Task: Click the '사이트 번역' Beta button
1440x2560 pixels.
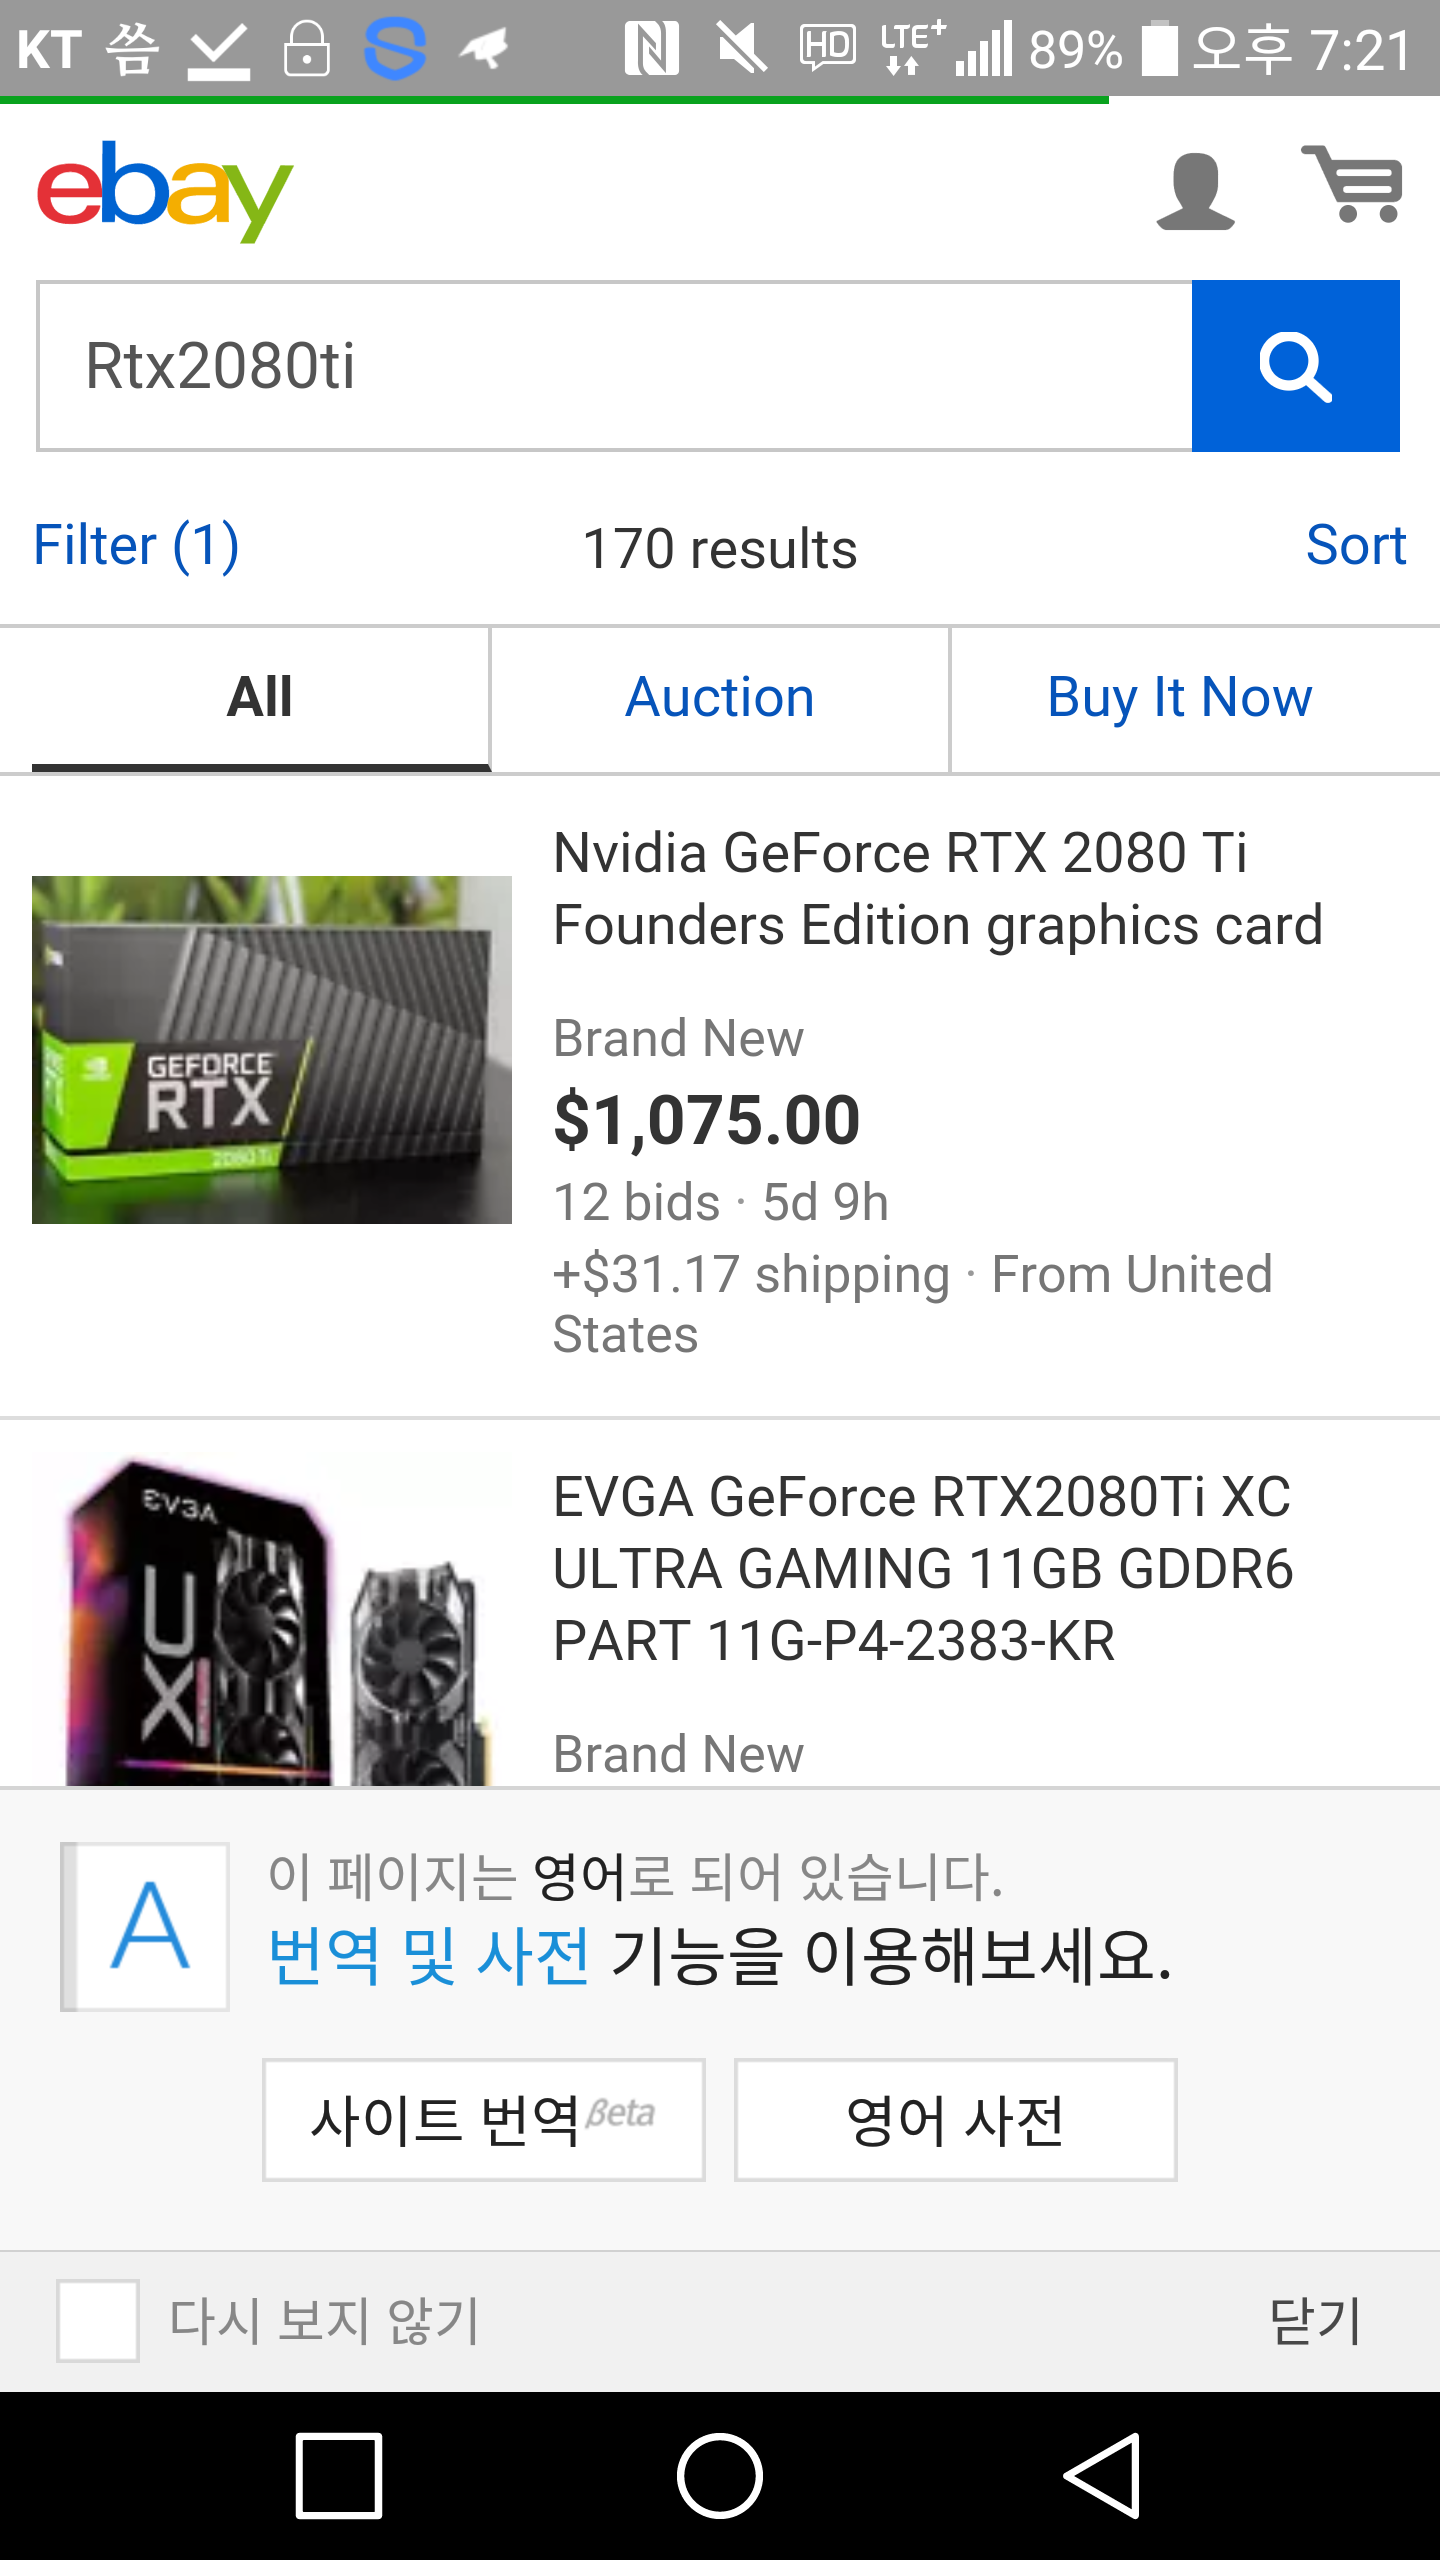Action: pos(484,2120)
